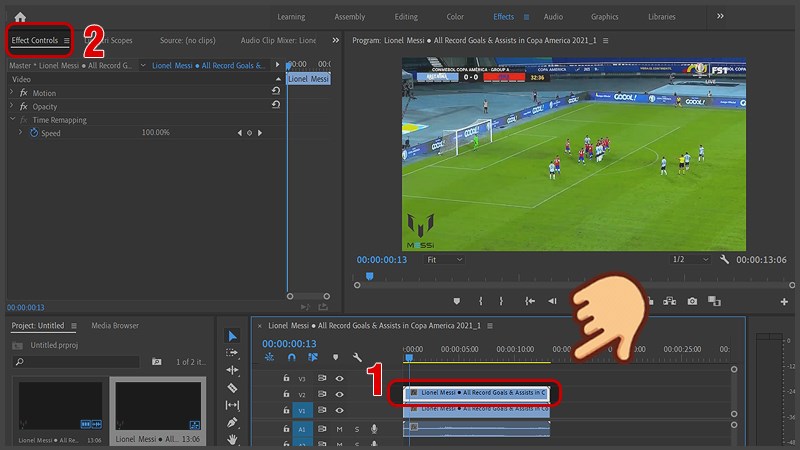This screenshot has width=800, height=450.
Task: Collapse the Time Remapping section
Action: pos(13,119)
